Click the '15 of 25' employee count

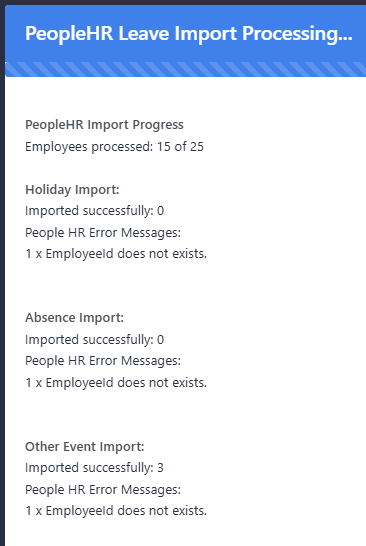coord(180,147)
